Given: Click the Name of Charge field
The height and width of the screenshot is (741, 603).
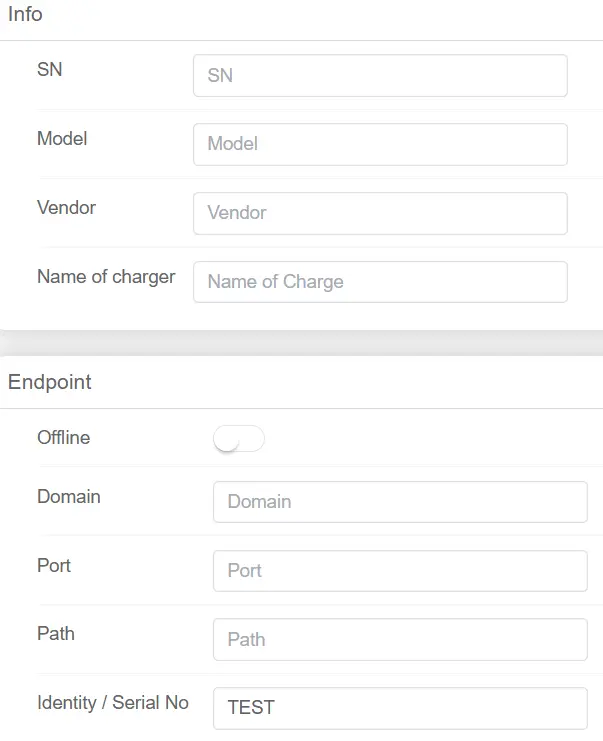Looking at the screenshot, I should [x=380, y=282].
